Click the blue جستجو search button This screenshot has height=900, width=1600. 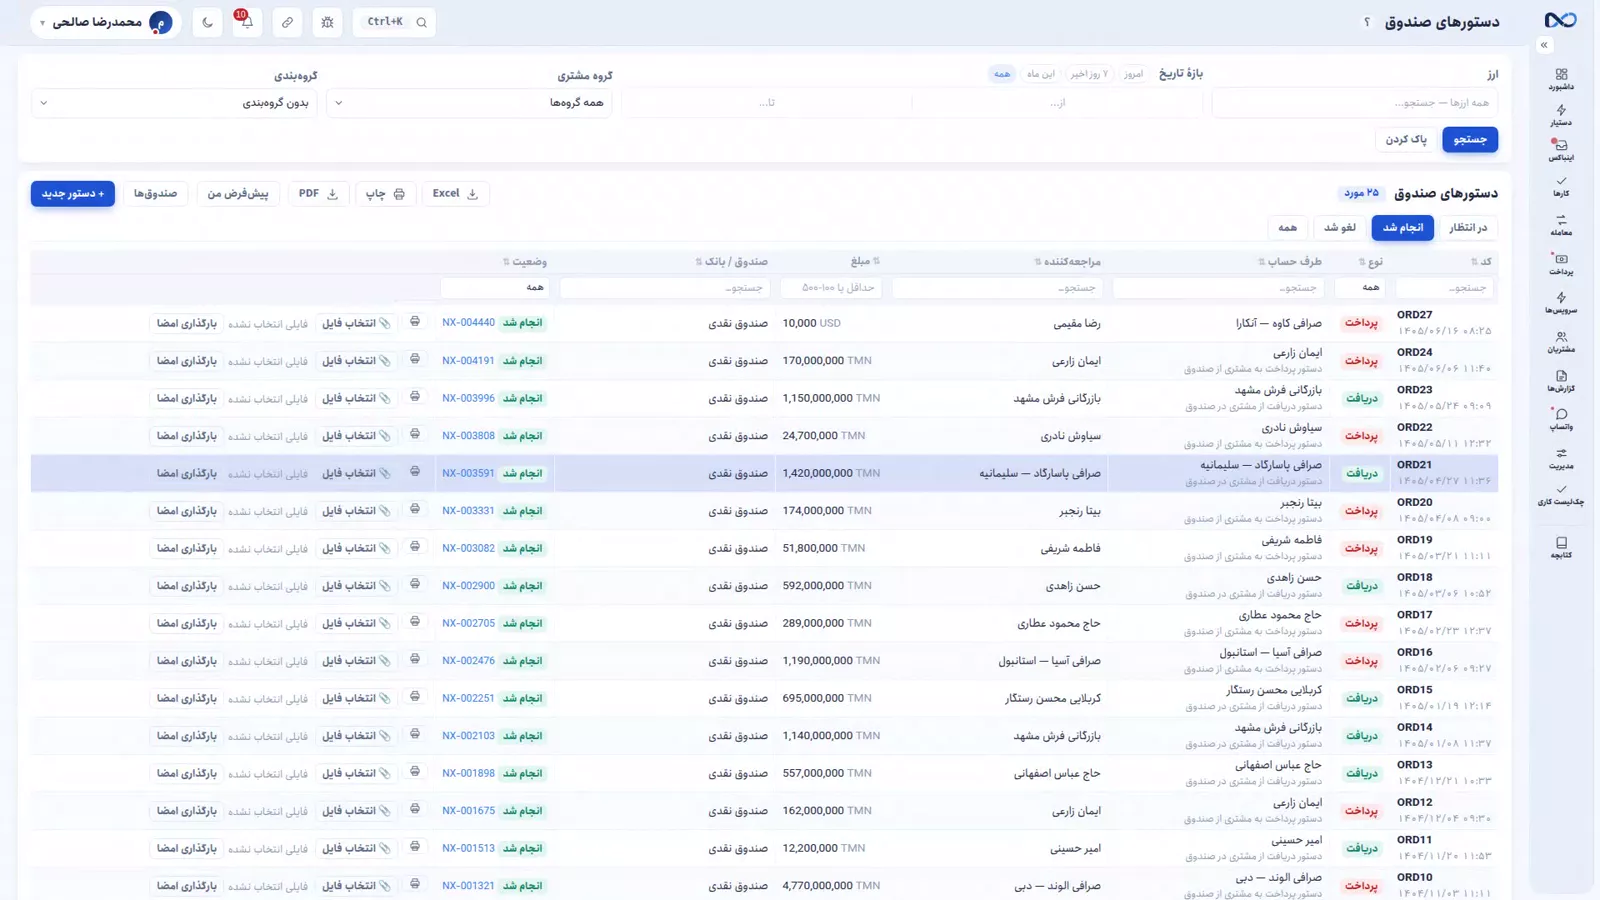coord(1470,140)
